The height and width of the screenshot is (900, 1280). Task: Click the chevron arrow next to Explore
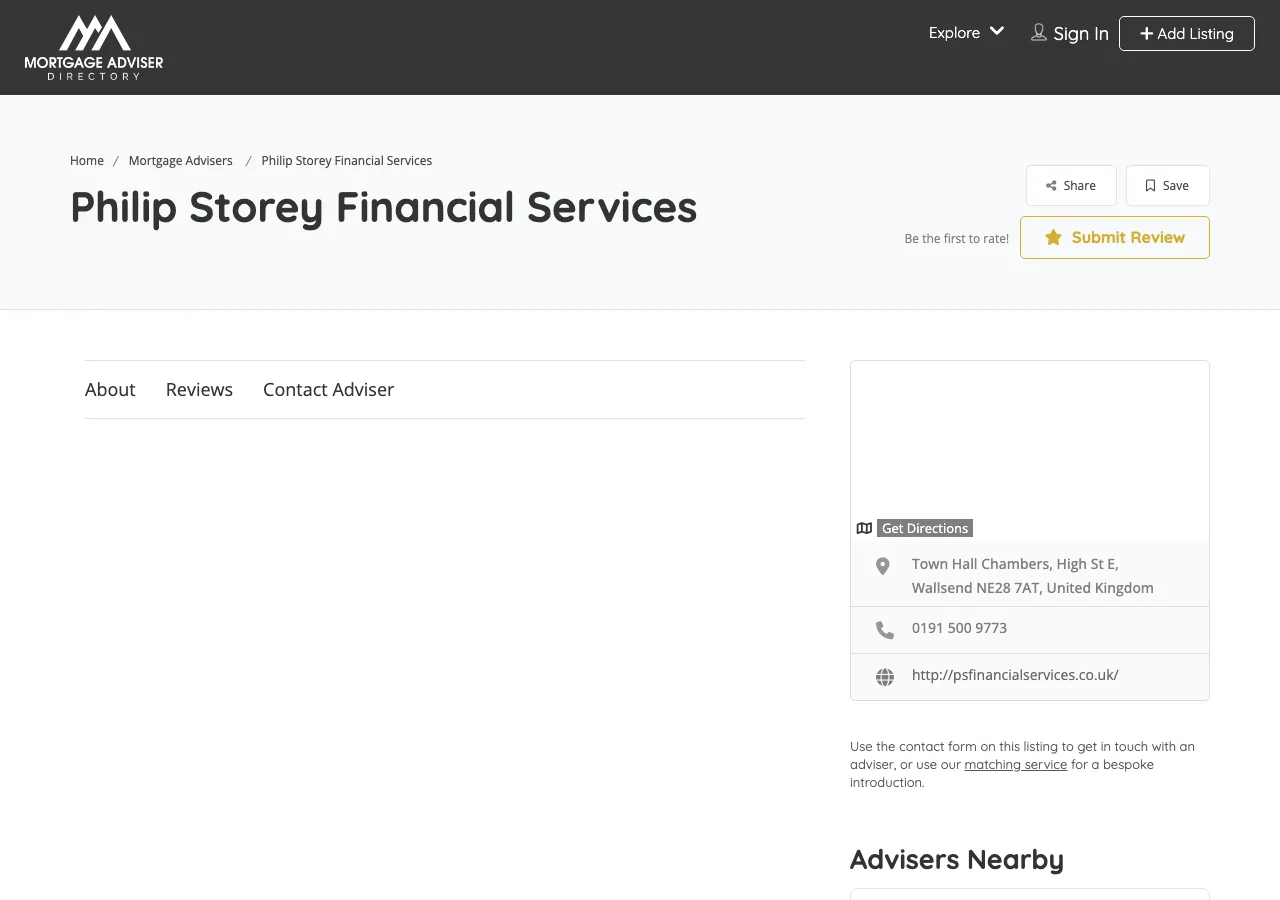click(x=996, y=31)
